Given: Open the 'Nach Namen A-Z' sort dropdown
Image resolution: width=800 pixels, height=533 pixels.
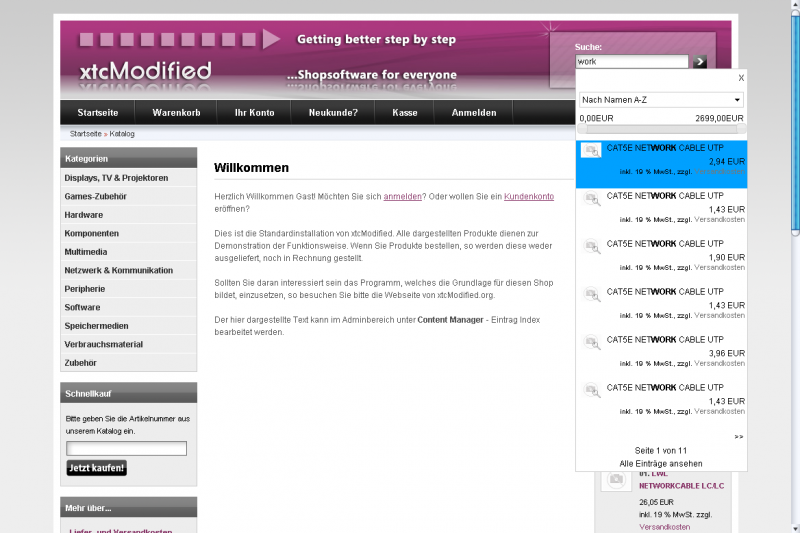Looking at the screenshot, I should (661, 100).
